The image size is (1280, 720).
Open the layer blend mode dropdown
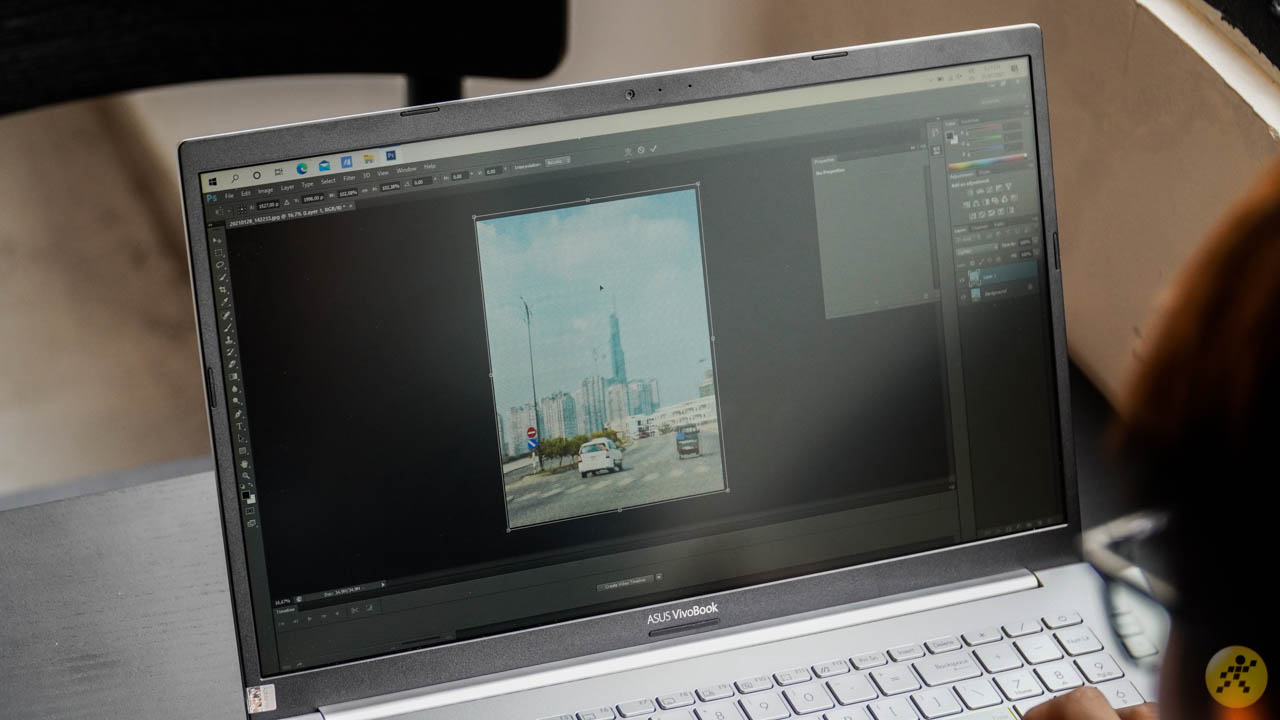[976, 250]
